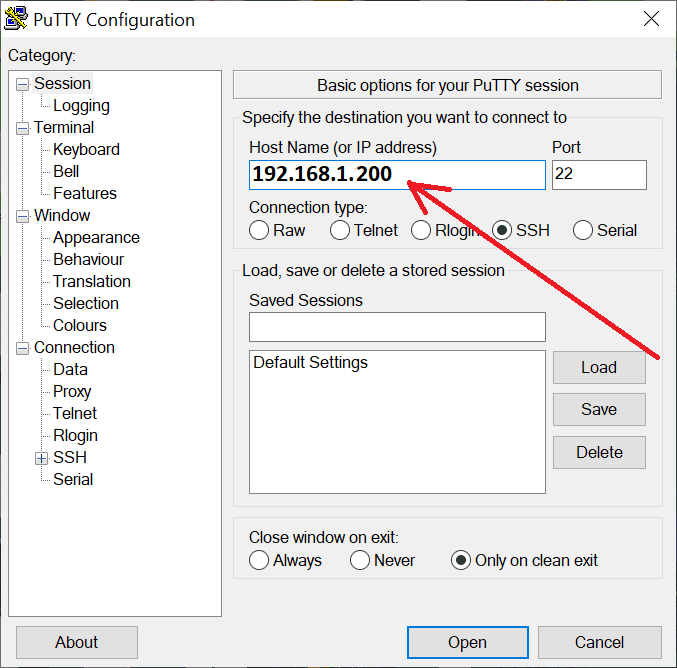Click the Load button

[598, 367]
